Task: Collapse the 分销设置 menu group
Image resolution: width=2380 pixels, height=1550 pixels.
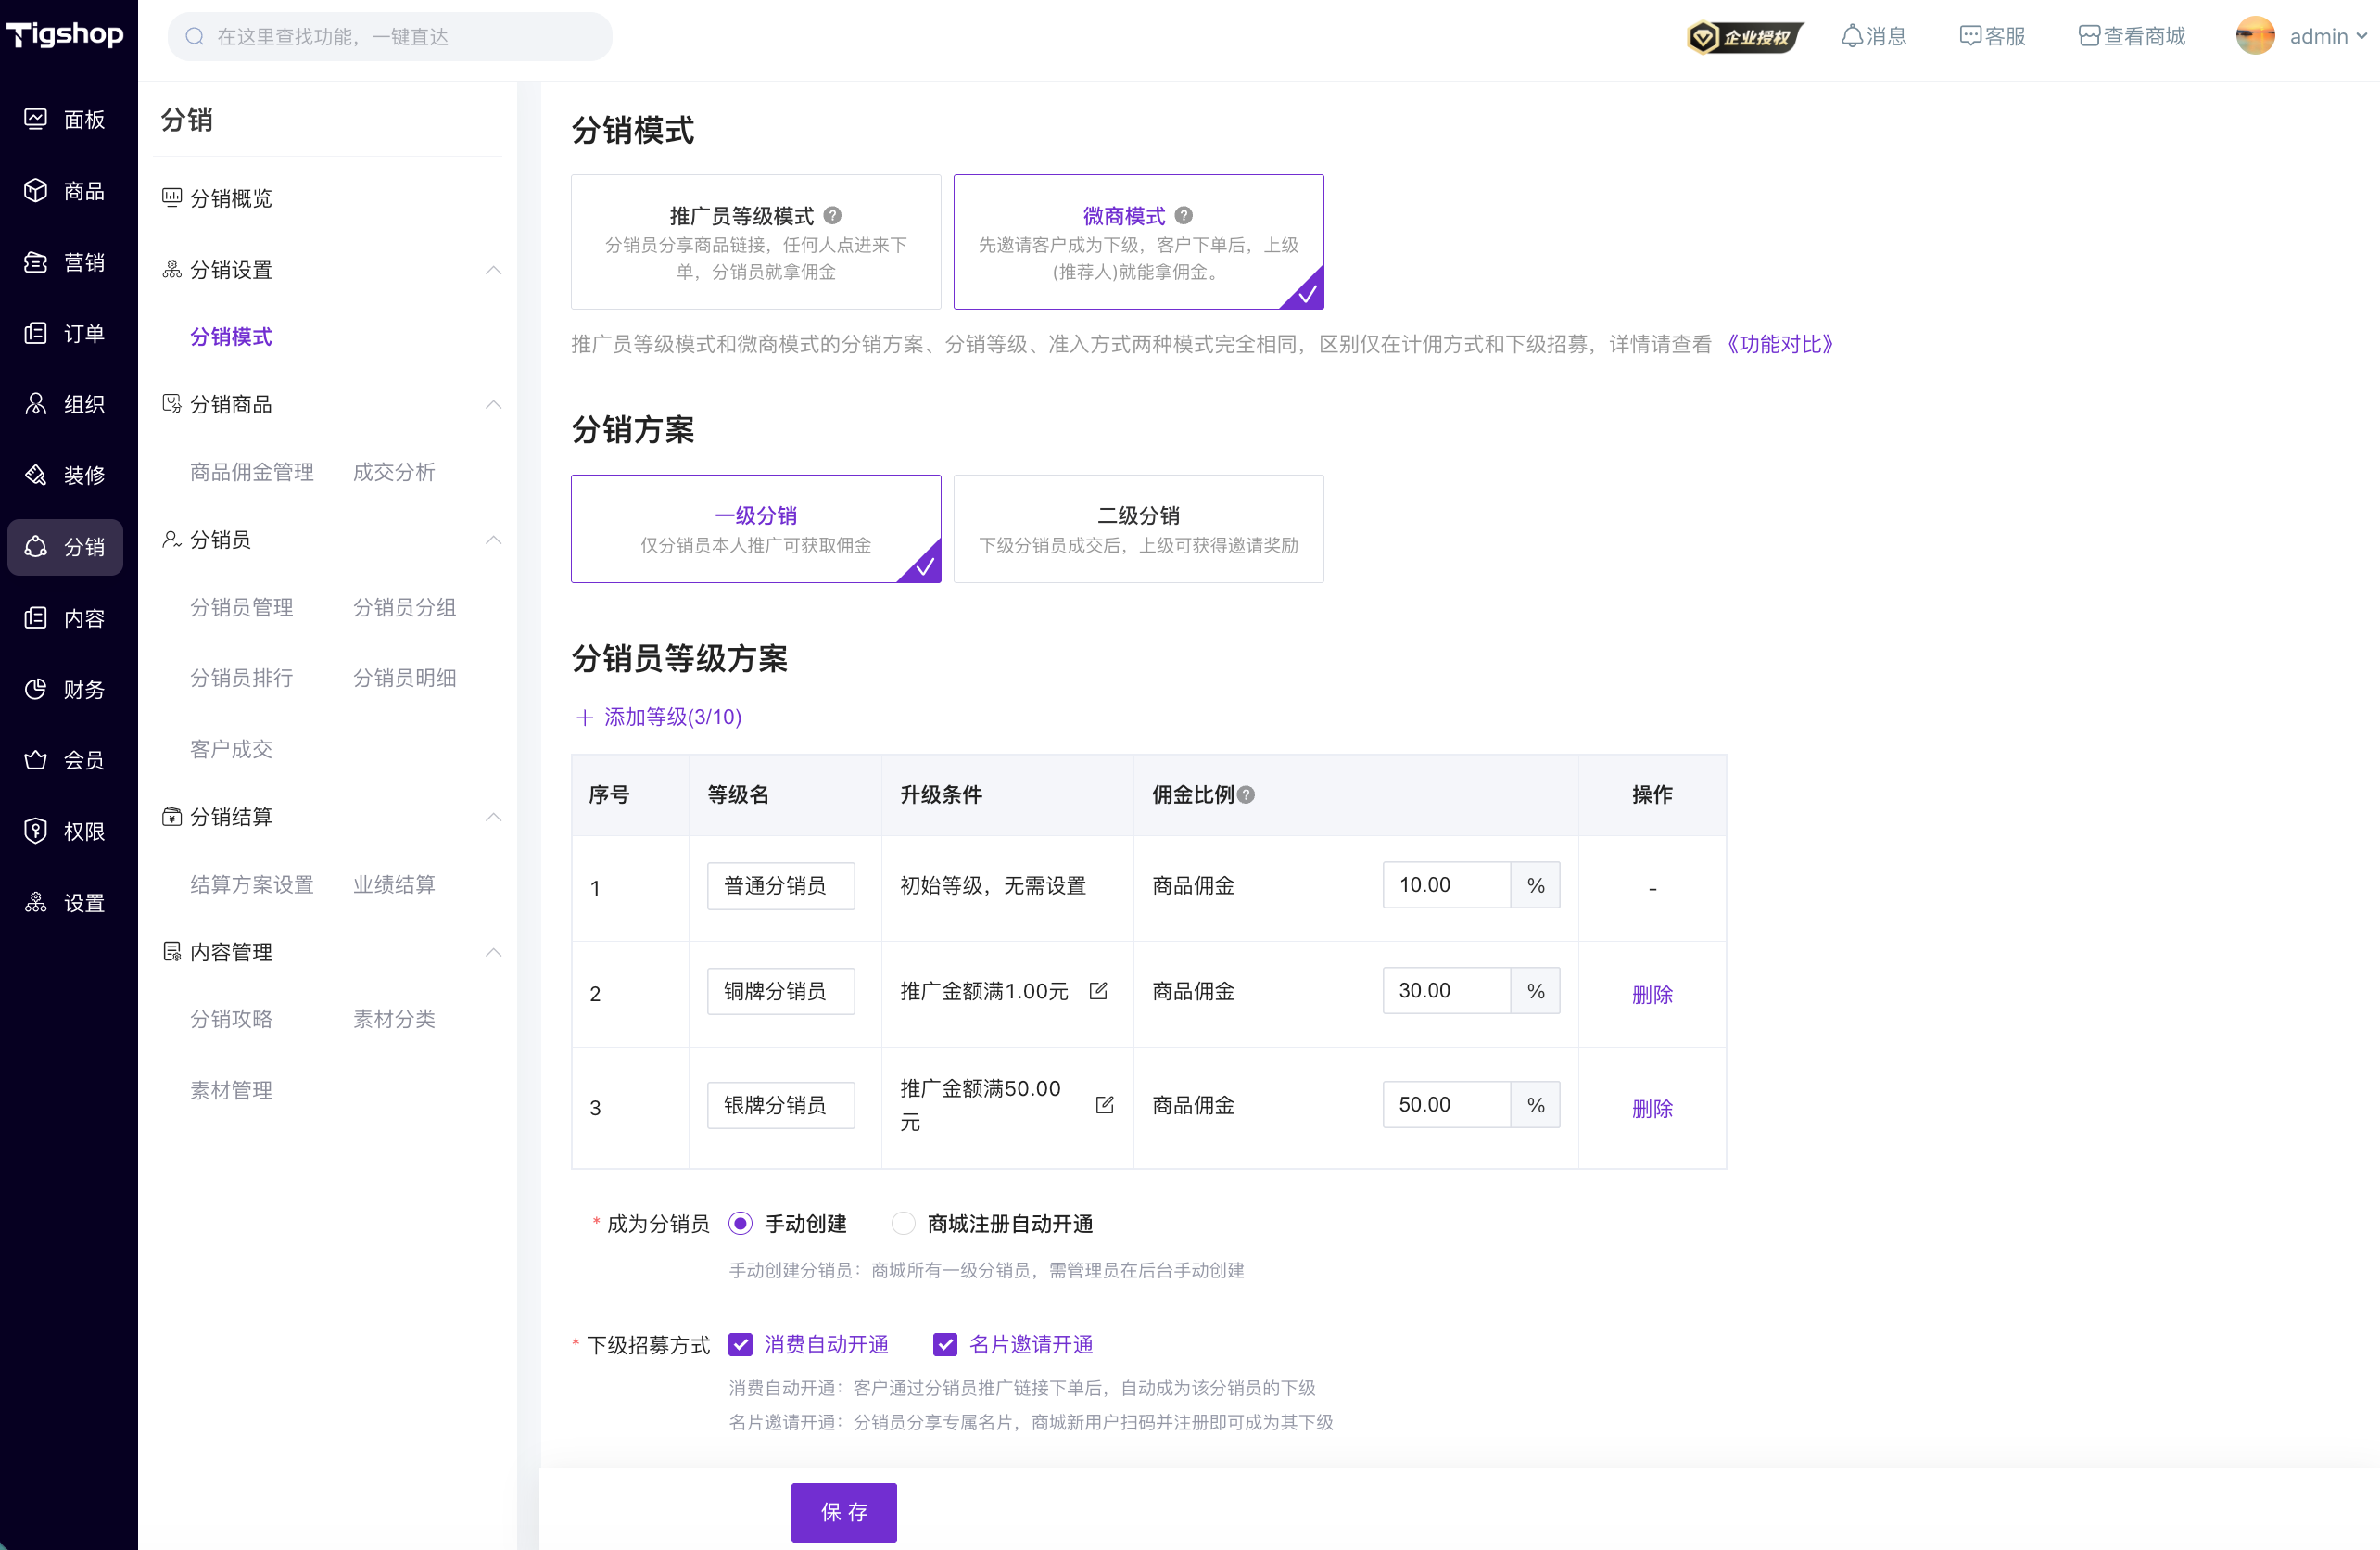Action: click(493, 270)
